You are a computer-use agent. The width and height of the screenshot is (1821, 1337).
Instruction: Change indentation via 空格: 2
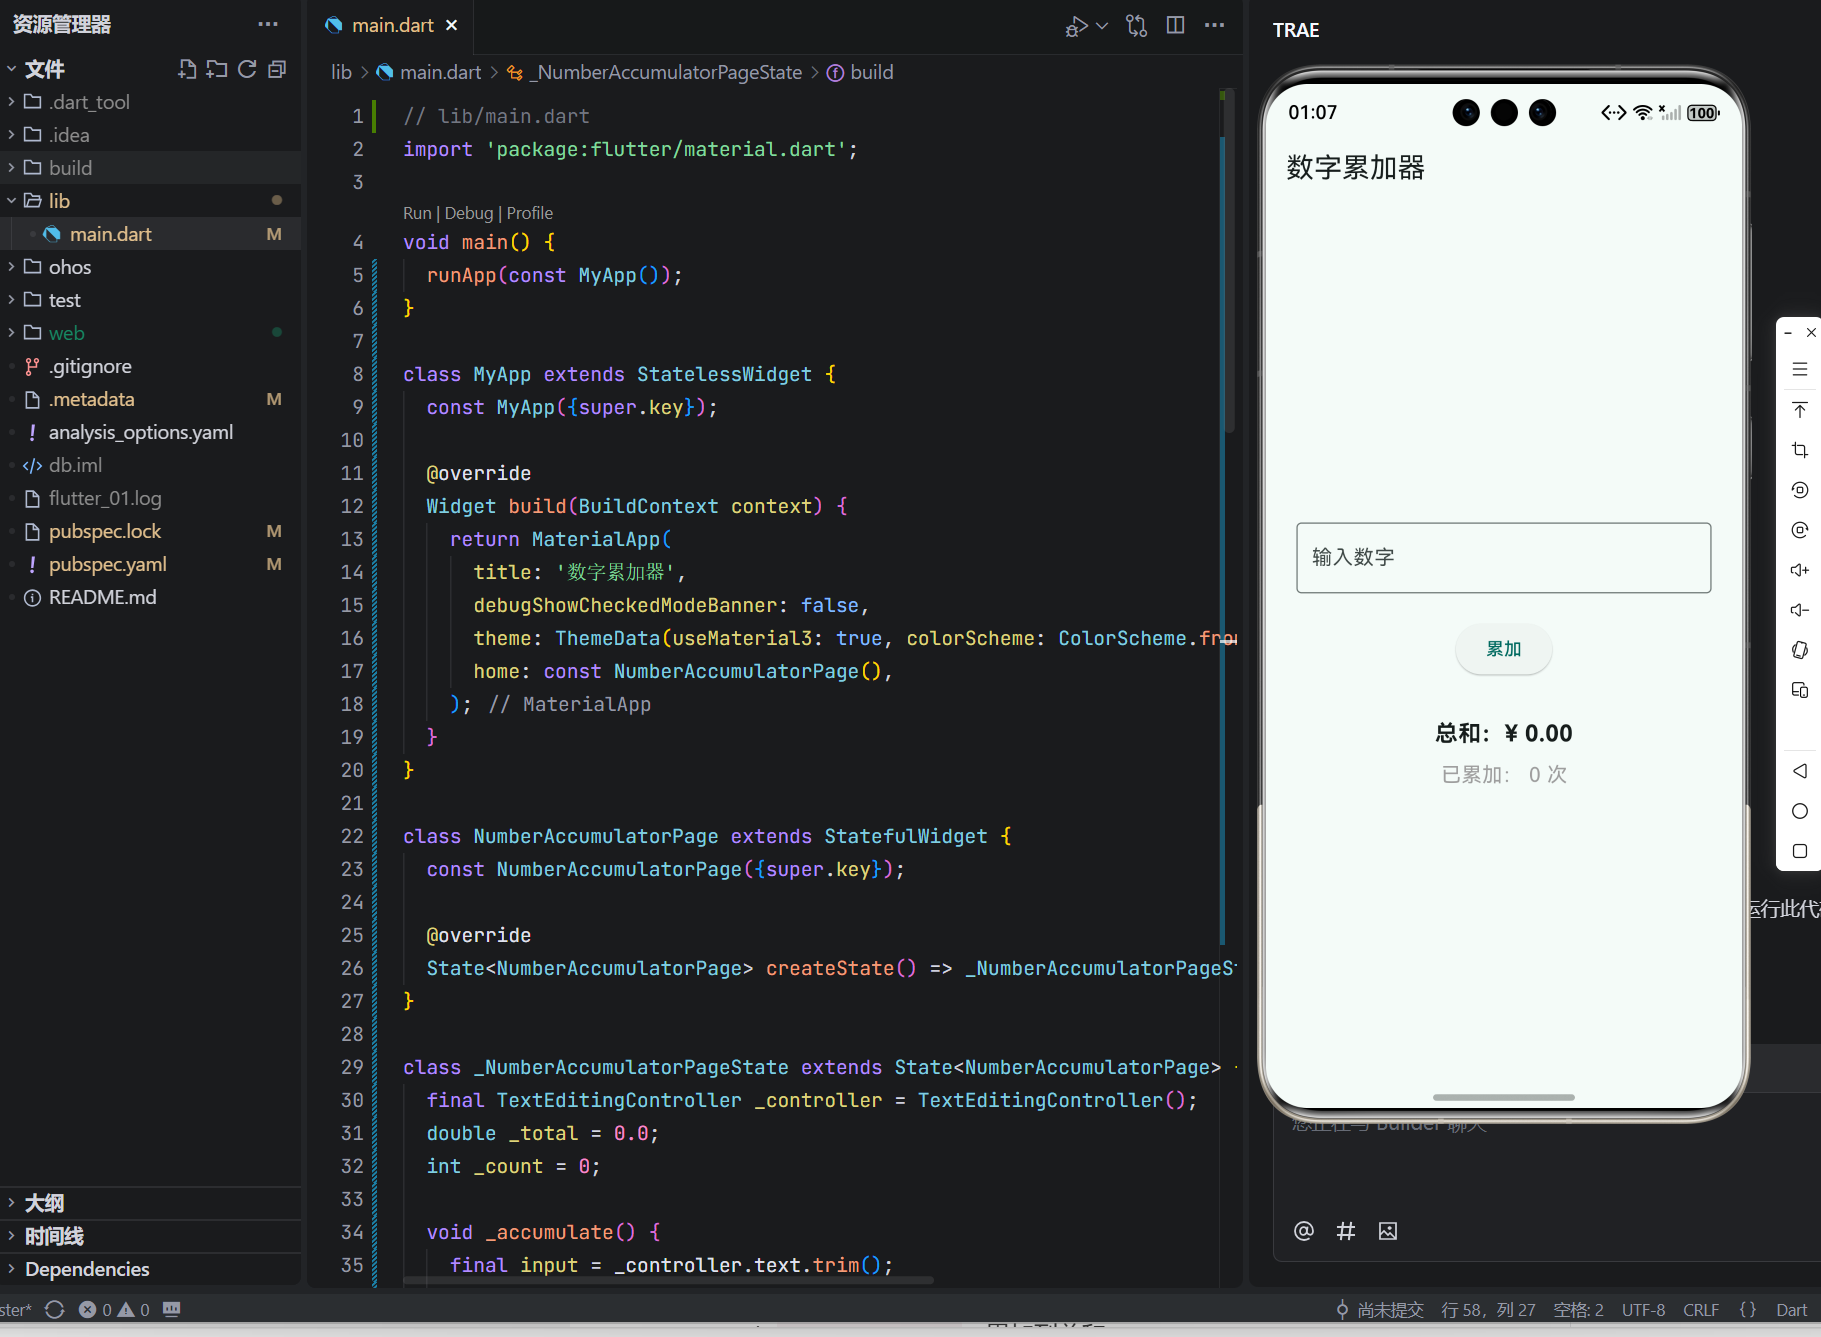coord(1579,1310)
